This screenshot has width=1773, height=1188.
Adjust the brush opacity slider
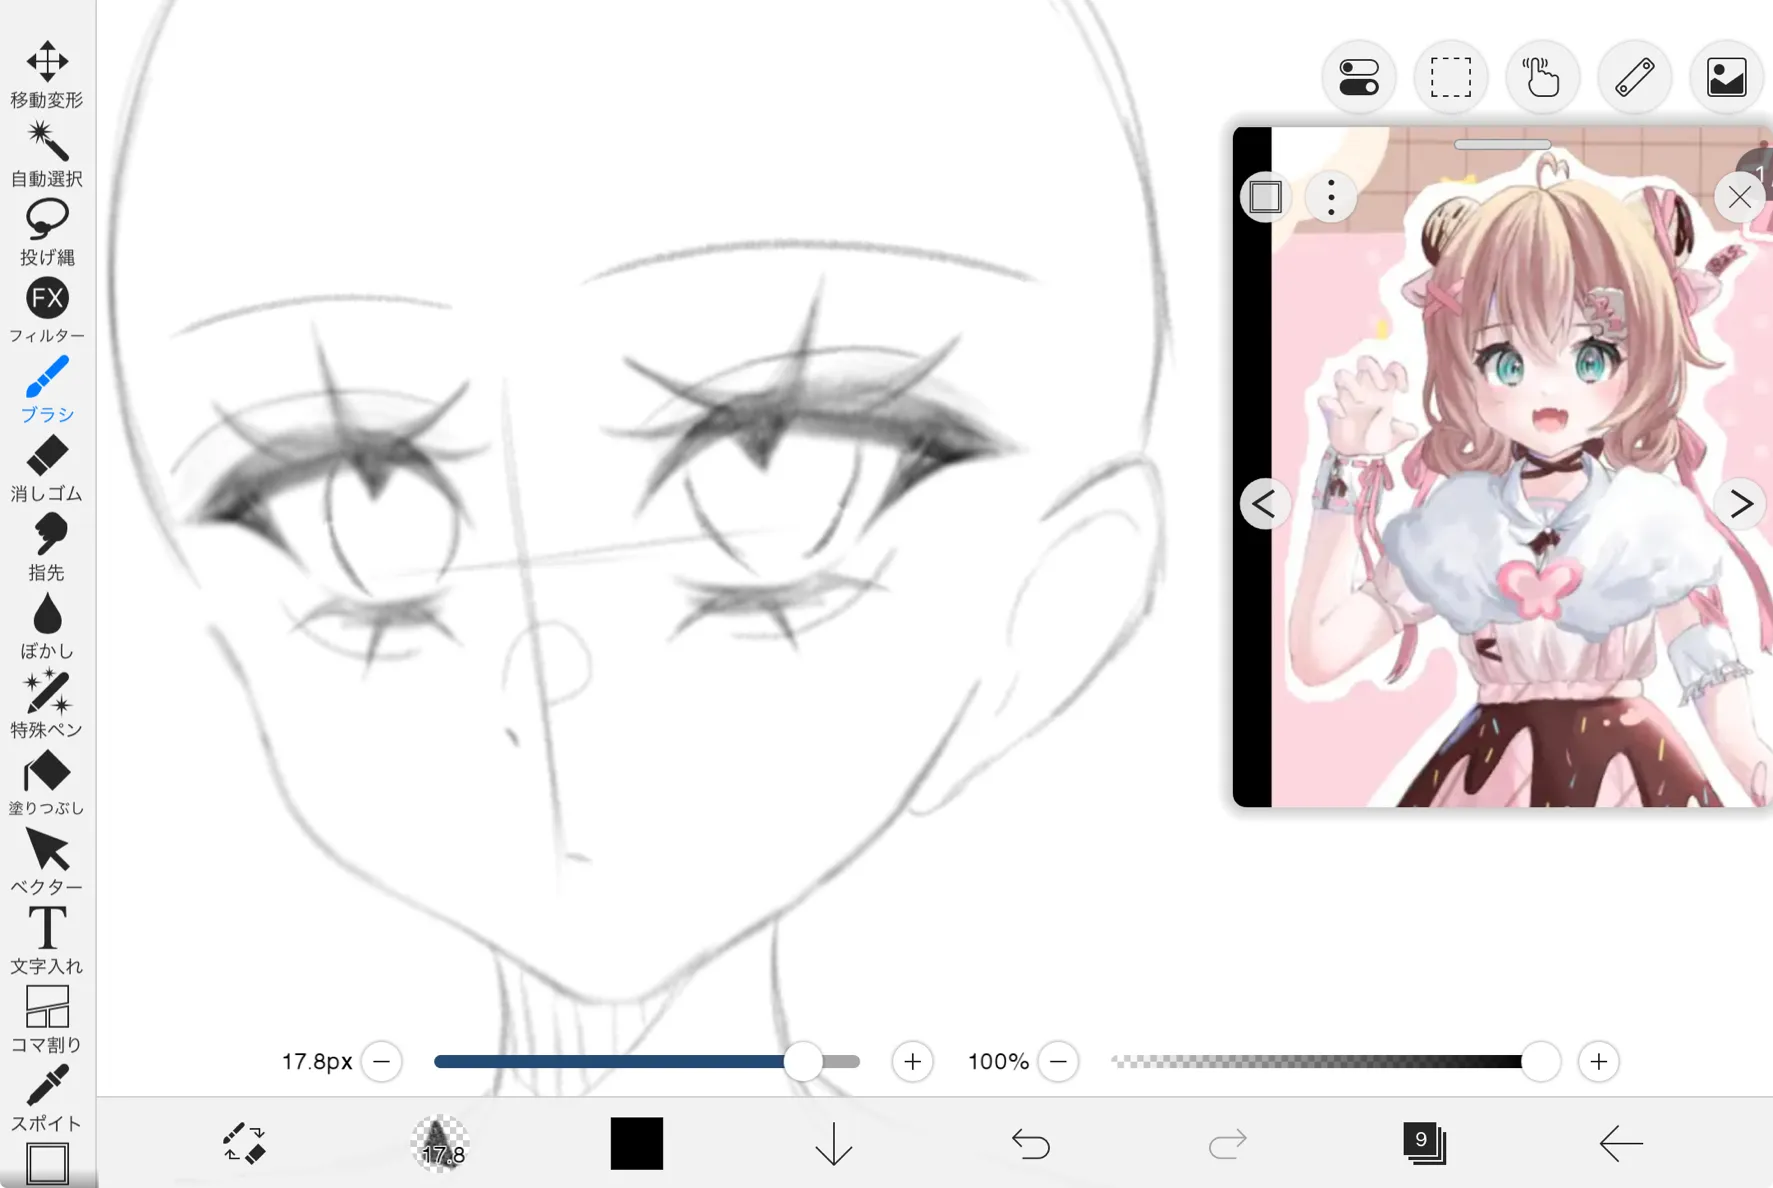(x=1336, y=1061)
